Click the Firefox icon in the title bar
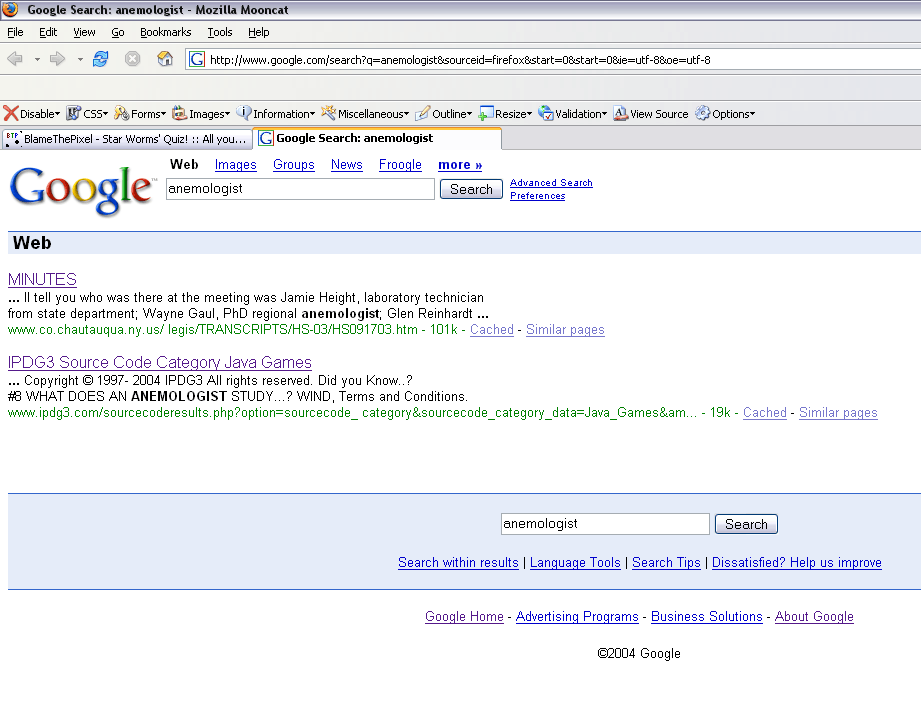The height and width of the screenshot is (711, 921). tap(10, 9)
